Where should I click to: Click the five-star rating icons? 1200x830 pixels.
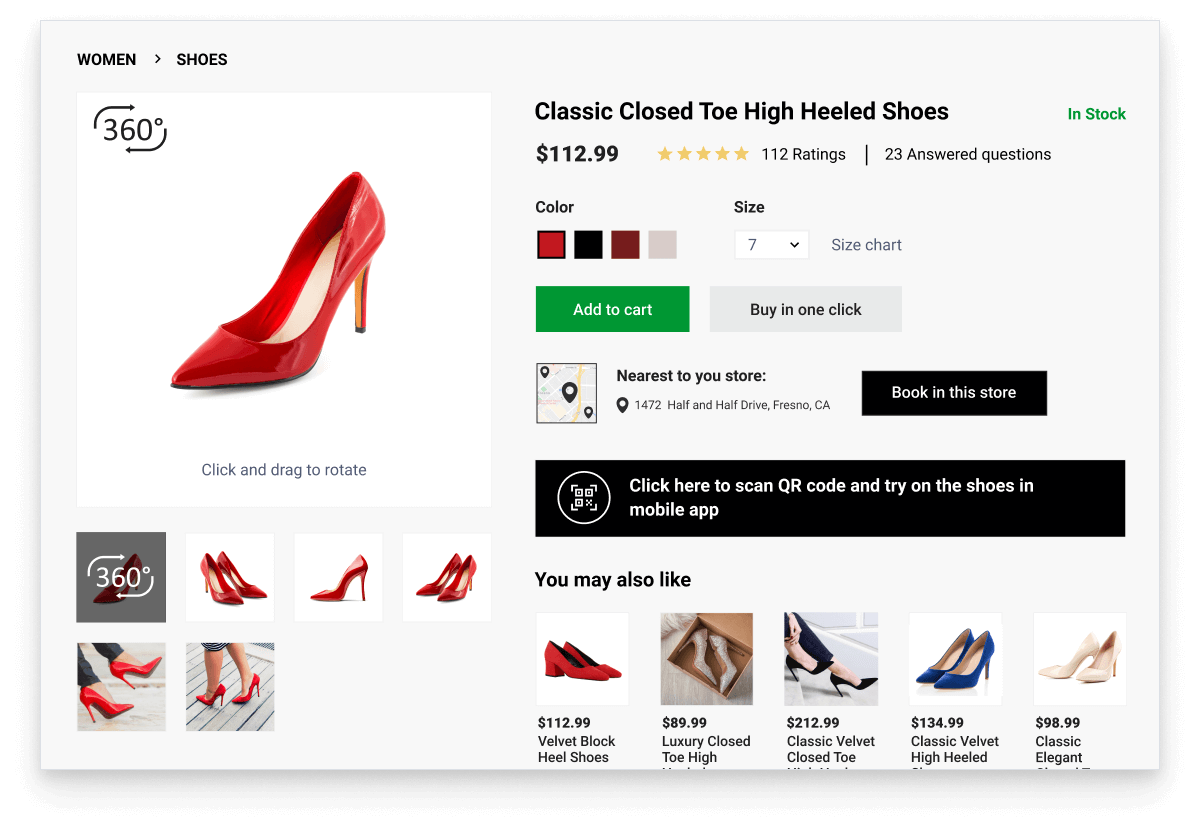click(702, 154)
